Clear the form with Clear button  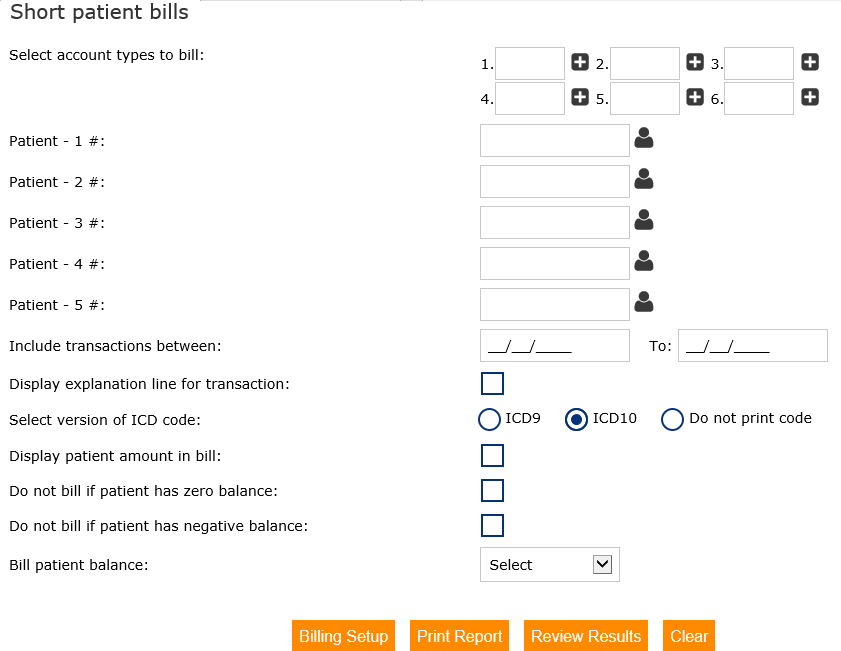coord(689,636)
